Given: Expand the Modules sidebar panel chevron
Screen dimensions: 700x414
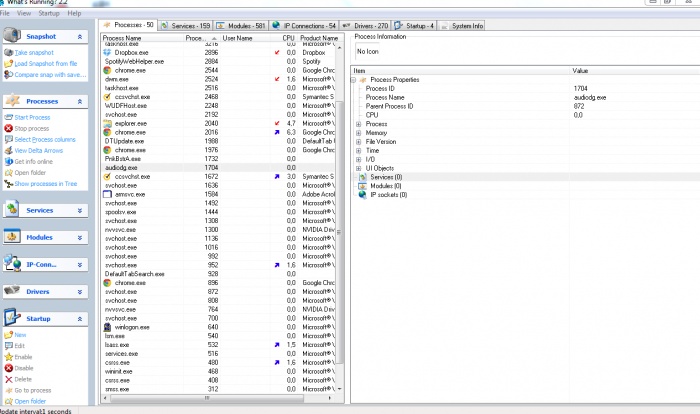Looking at the screenshot, I should coord(80,238).
